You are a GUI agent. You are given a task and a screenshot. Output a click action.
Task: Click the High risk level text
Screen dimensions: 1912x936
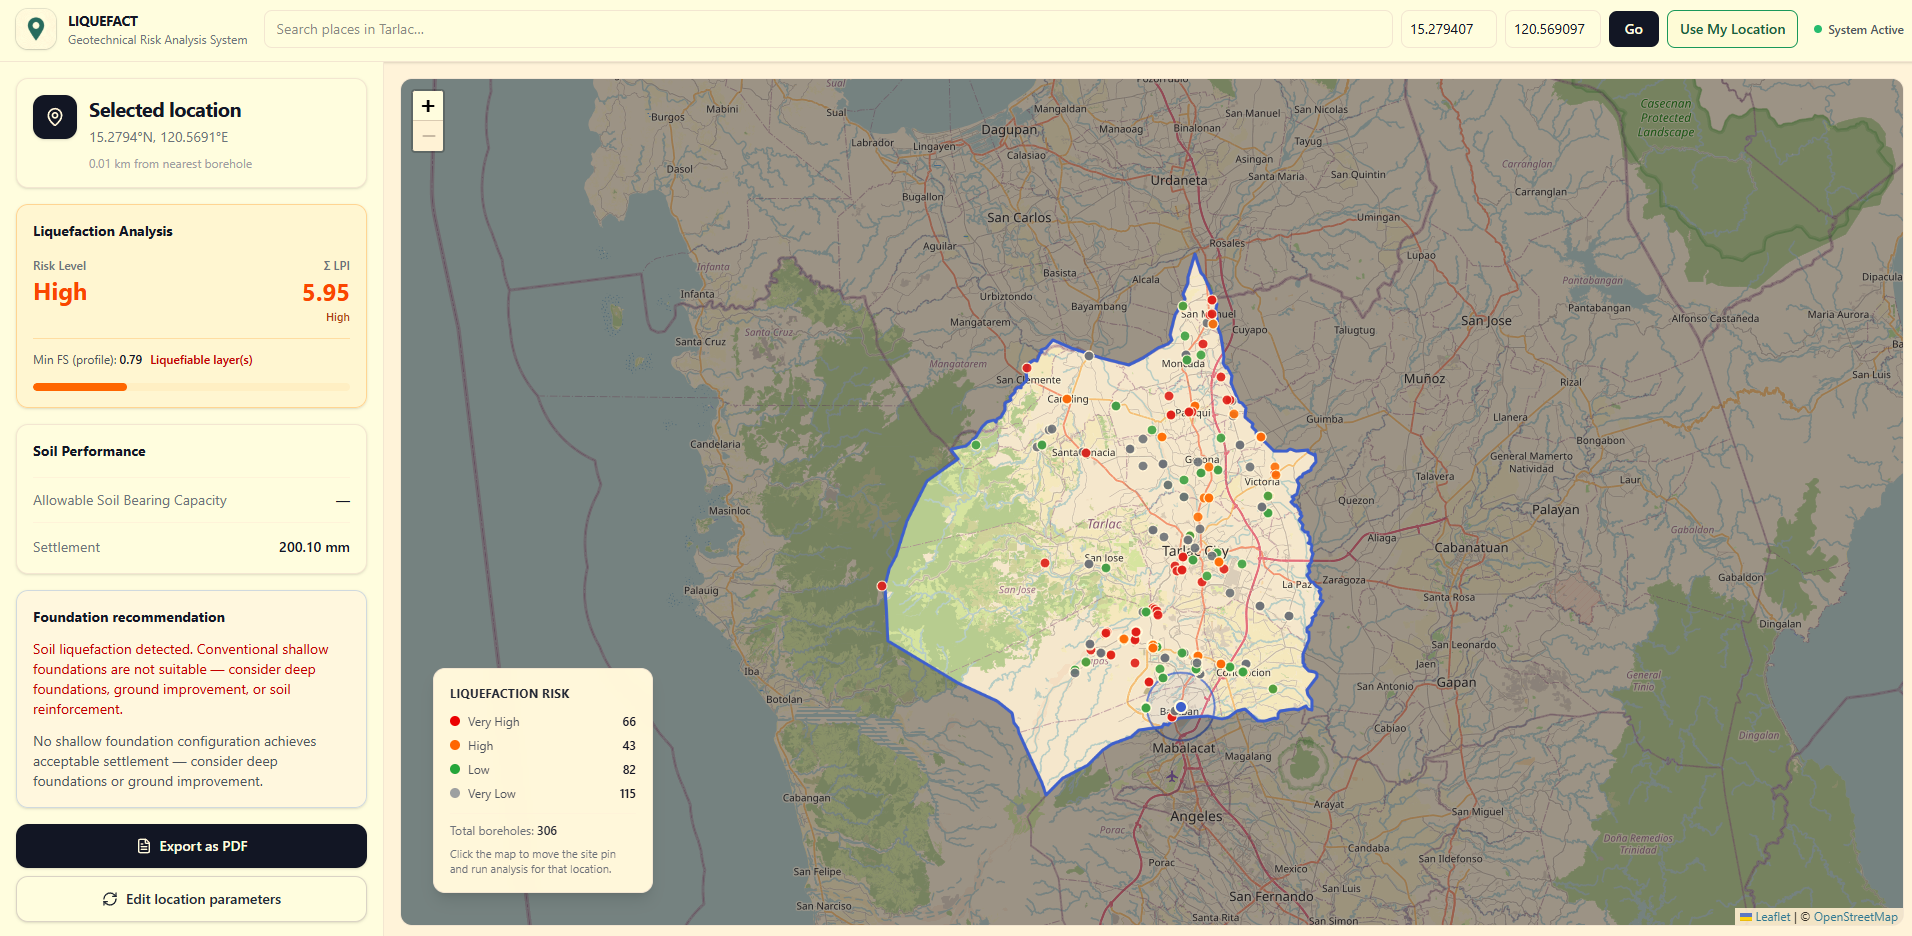click(60, 292)
